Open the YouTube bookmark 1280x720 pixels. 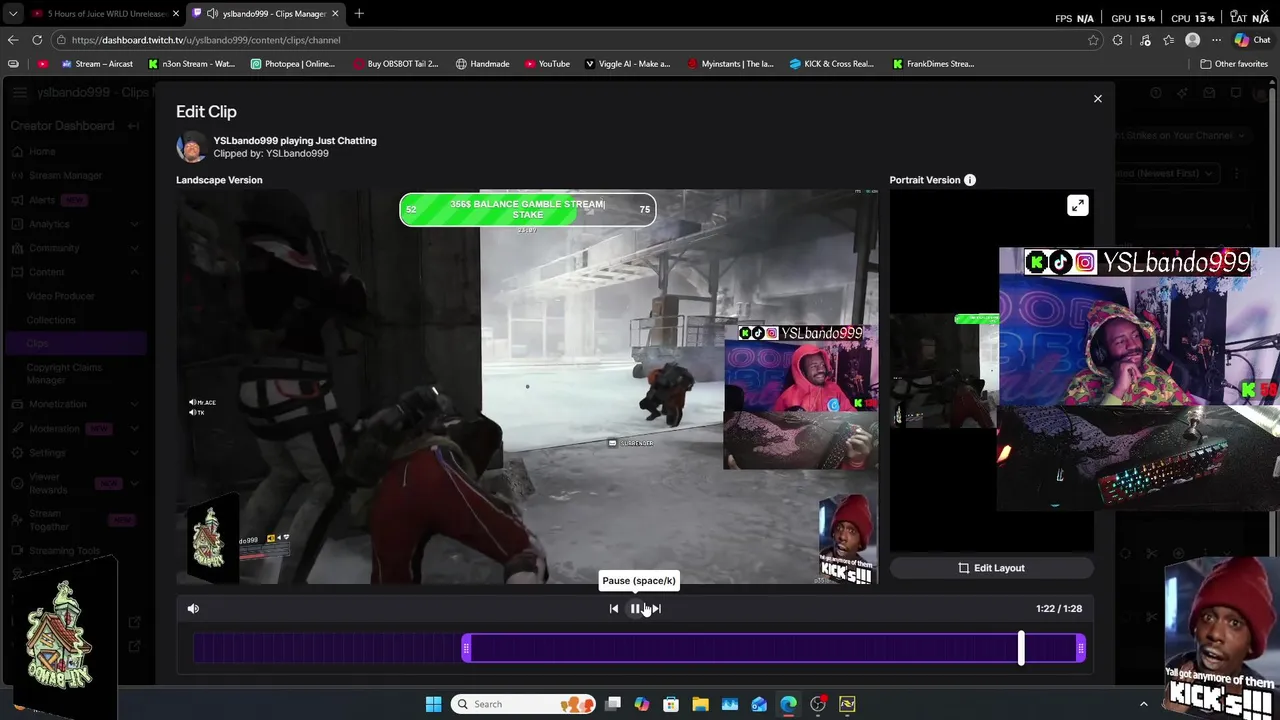(x=547, y=64)
